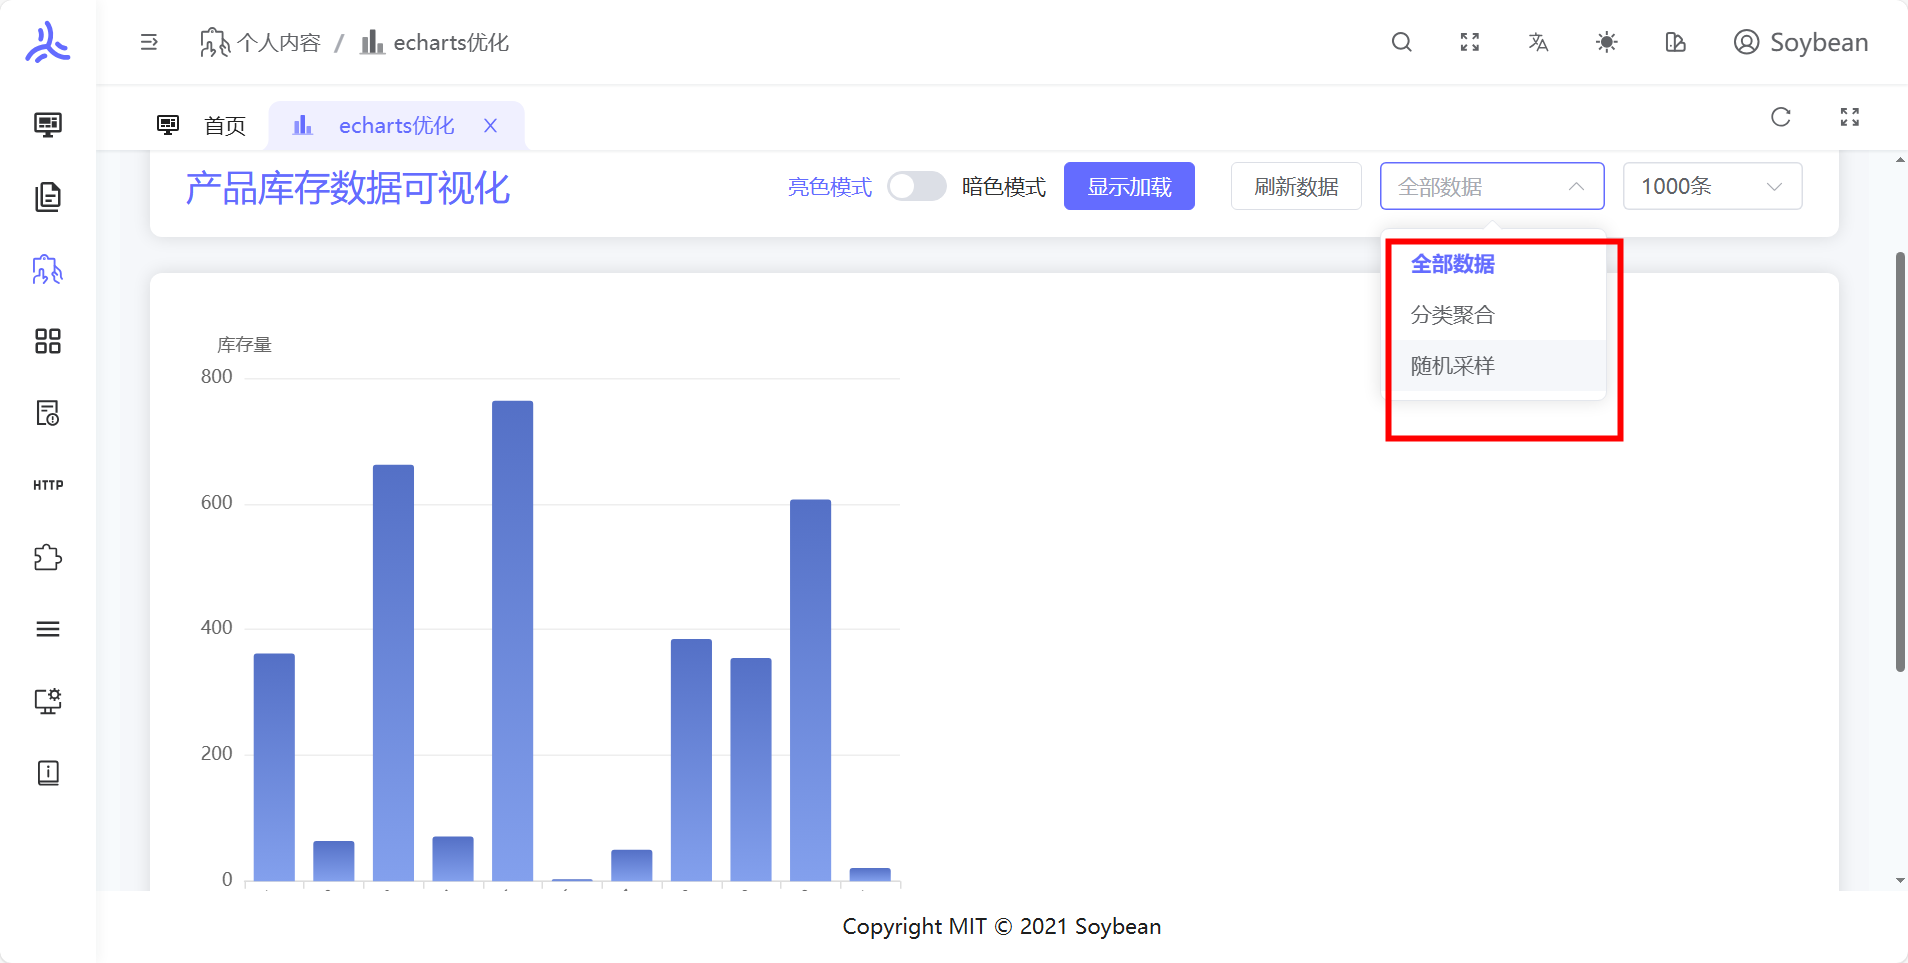The image size is (1908, 963).
Task: Choose 随机采样 option in the dropdown
Action: 1452,366
